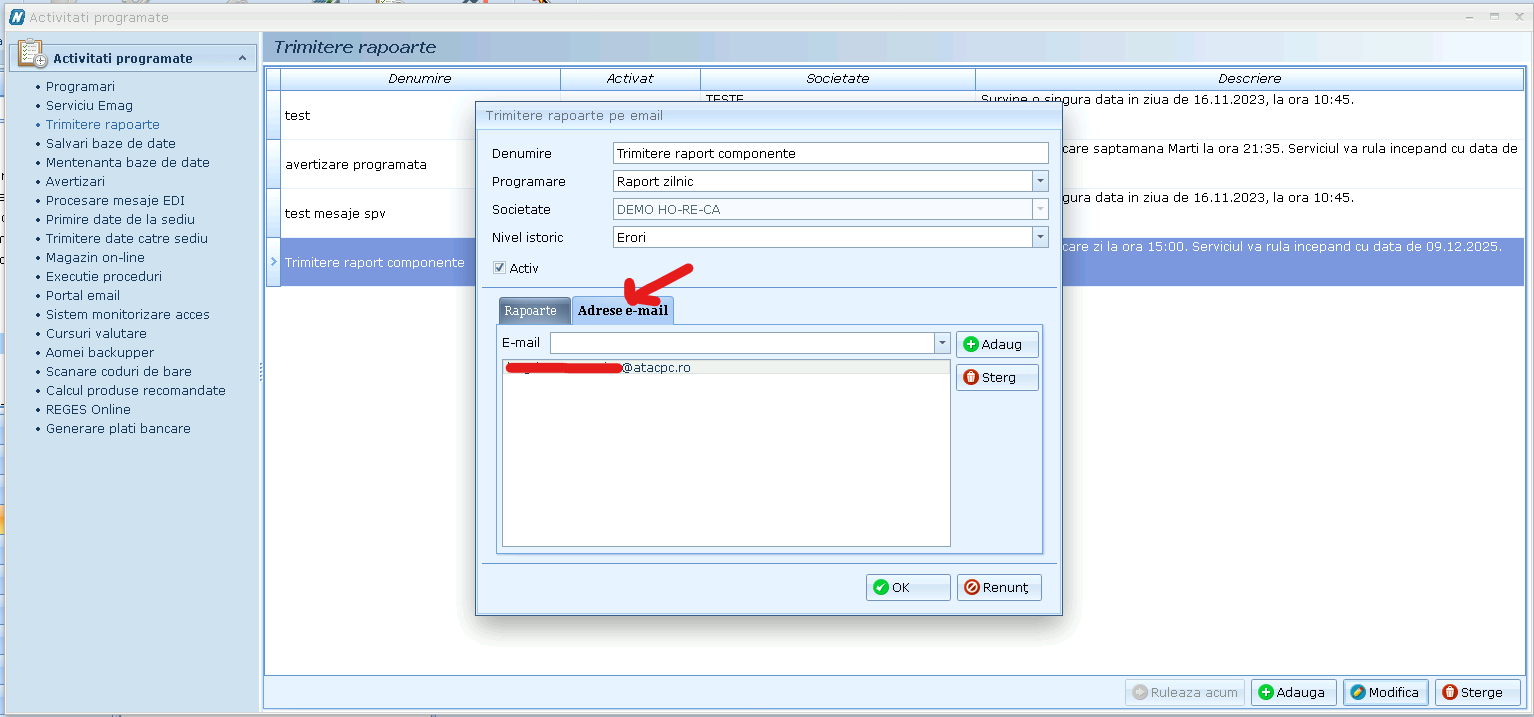The width and height of the screenshot is (1534, 717).
Task: Uncheck the Activ checkbox
Action: [500, 268]
